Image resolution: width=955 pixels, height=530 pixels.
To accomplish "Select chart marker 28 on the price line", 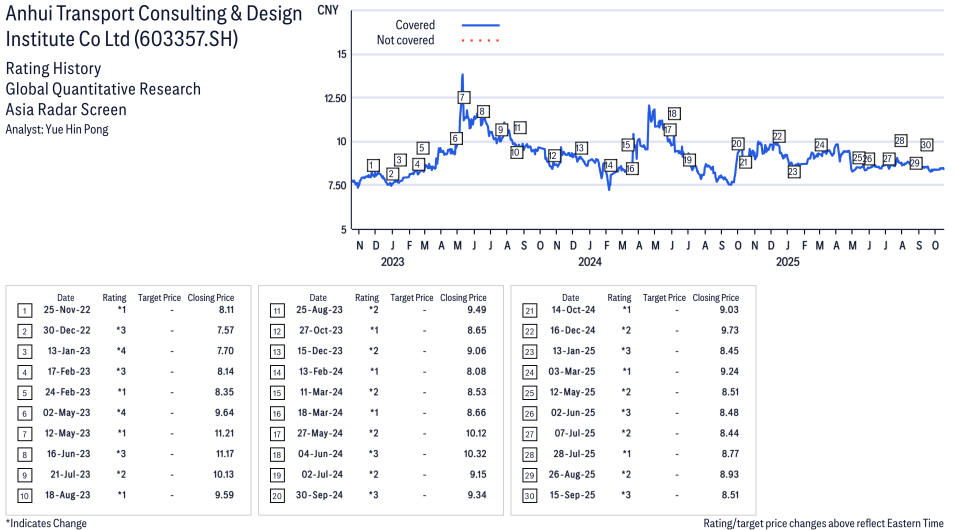I will point(900,141).
